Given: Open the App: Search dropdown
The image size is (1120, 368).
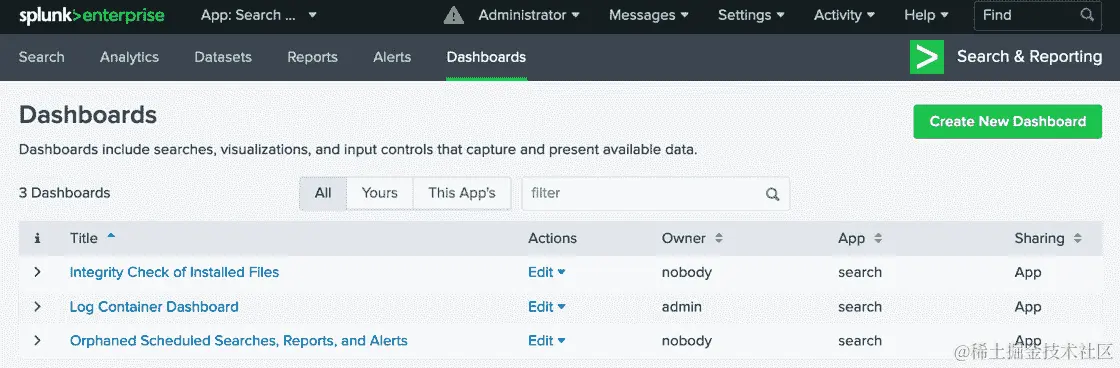Looking at the screenshot, I should point(259,15).
